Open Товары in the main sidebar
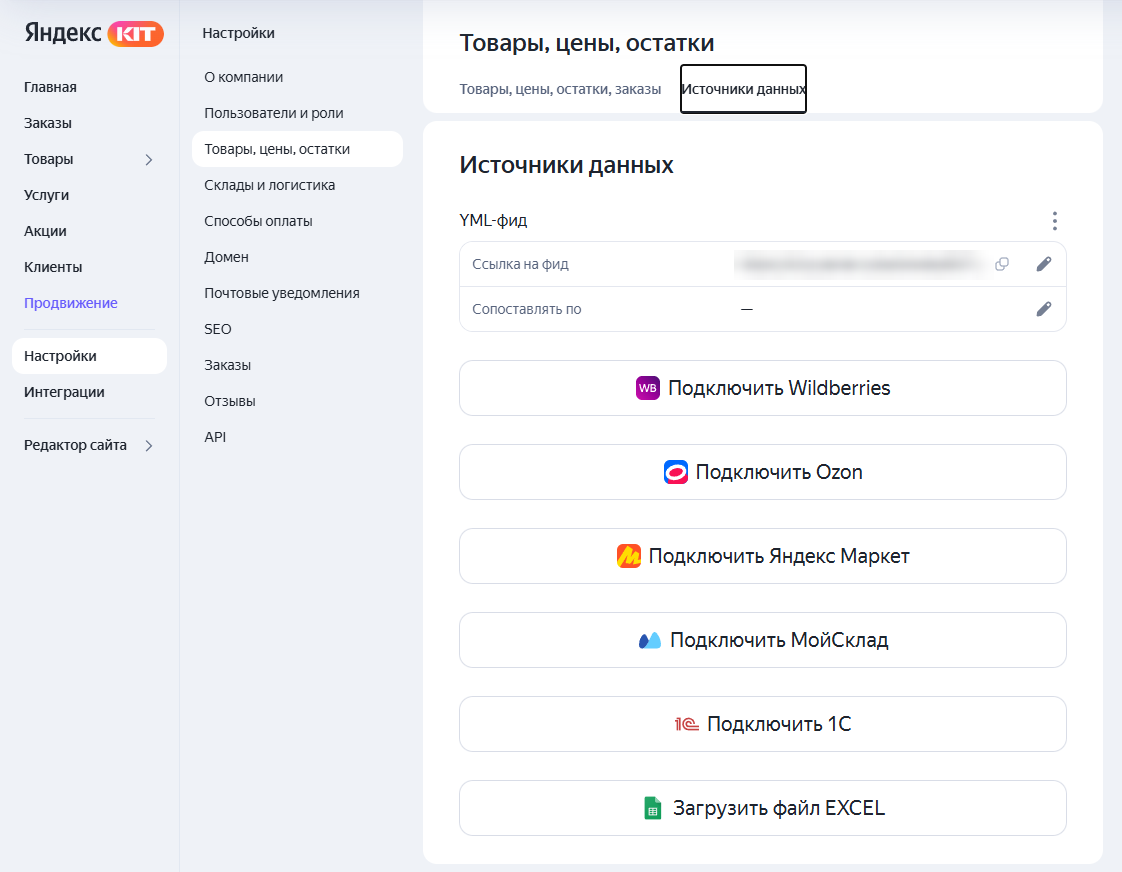This screenshot has height=872, width=1122. pyautogui.click(x=49, y=159)
